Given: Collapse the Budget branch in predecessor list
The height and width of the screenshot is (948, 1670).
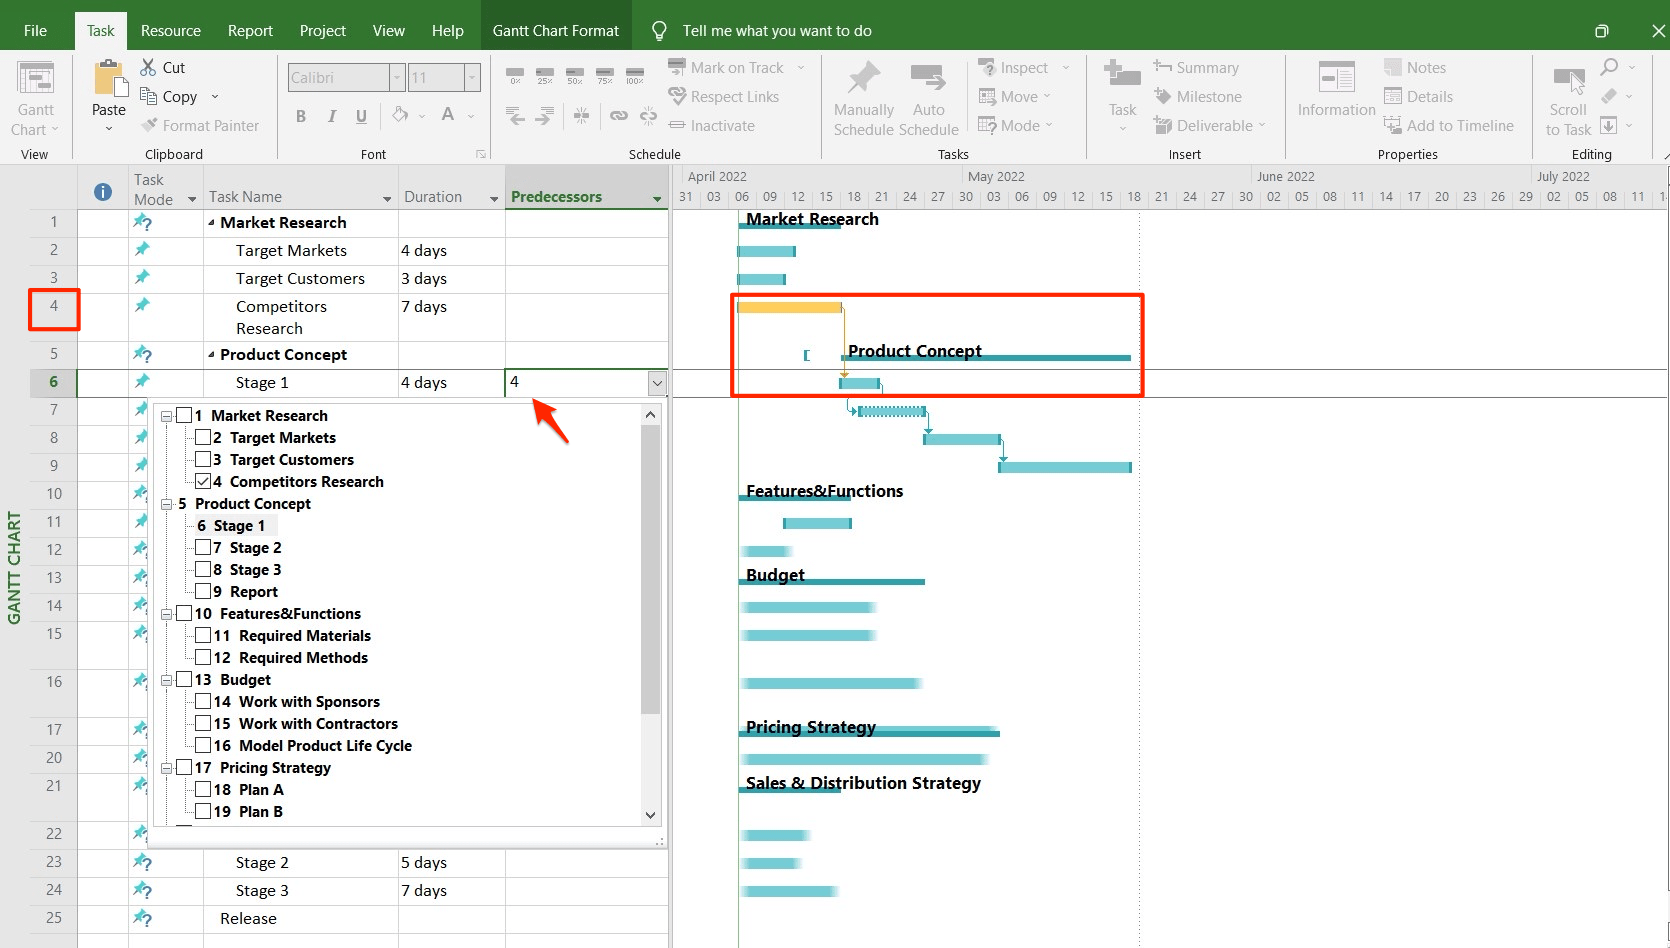Looking at the screenshot, I should pyautogui.click(x=167, y=679).
